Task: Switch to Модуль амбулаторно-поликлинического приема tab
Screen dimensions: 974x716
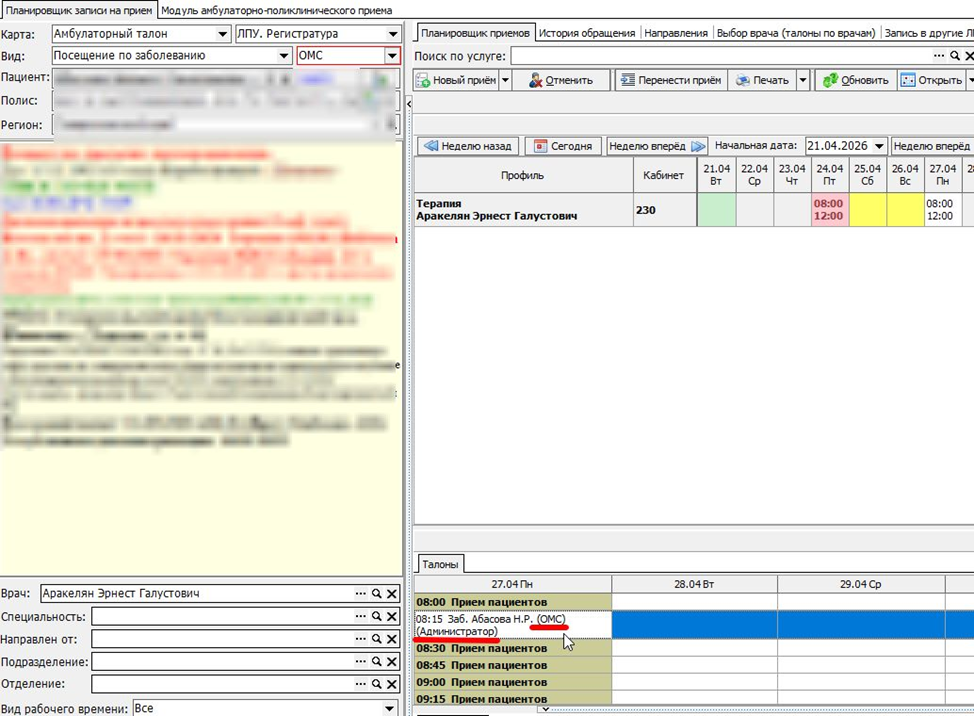Action: pyautogui.click(x=276, y=11)
